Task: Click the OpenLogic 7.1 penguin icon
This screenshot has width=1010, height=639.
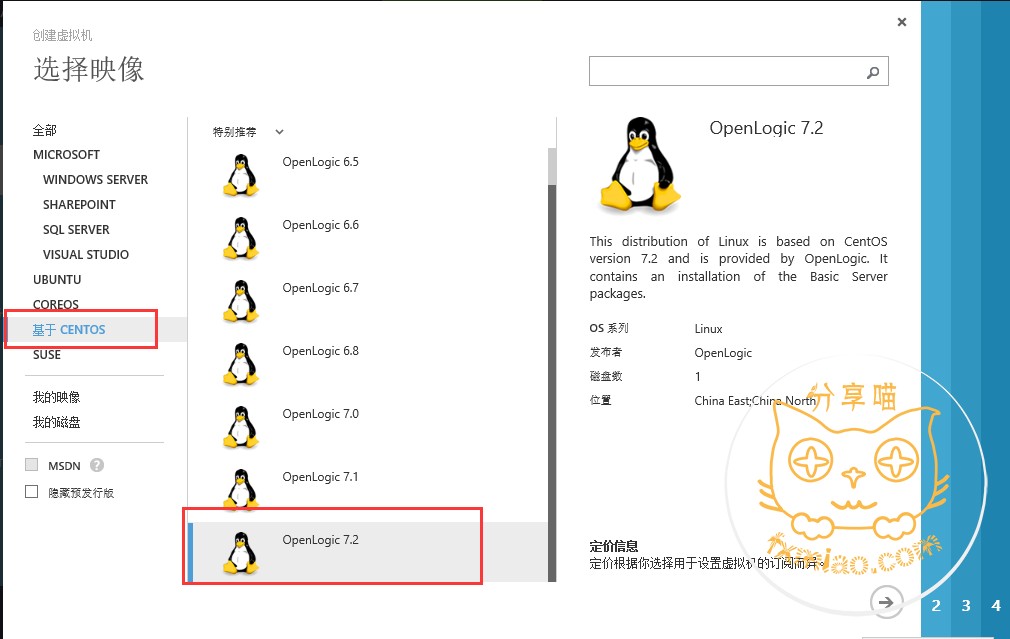Action: pos(241,489)
